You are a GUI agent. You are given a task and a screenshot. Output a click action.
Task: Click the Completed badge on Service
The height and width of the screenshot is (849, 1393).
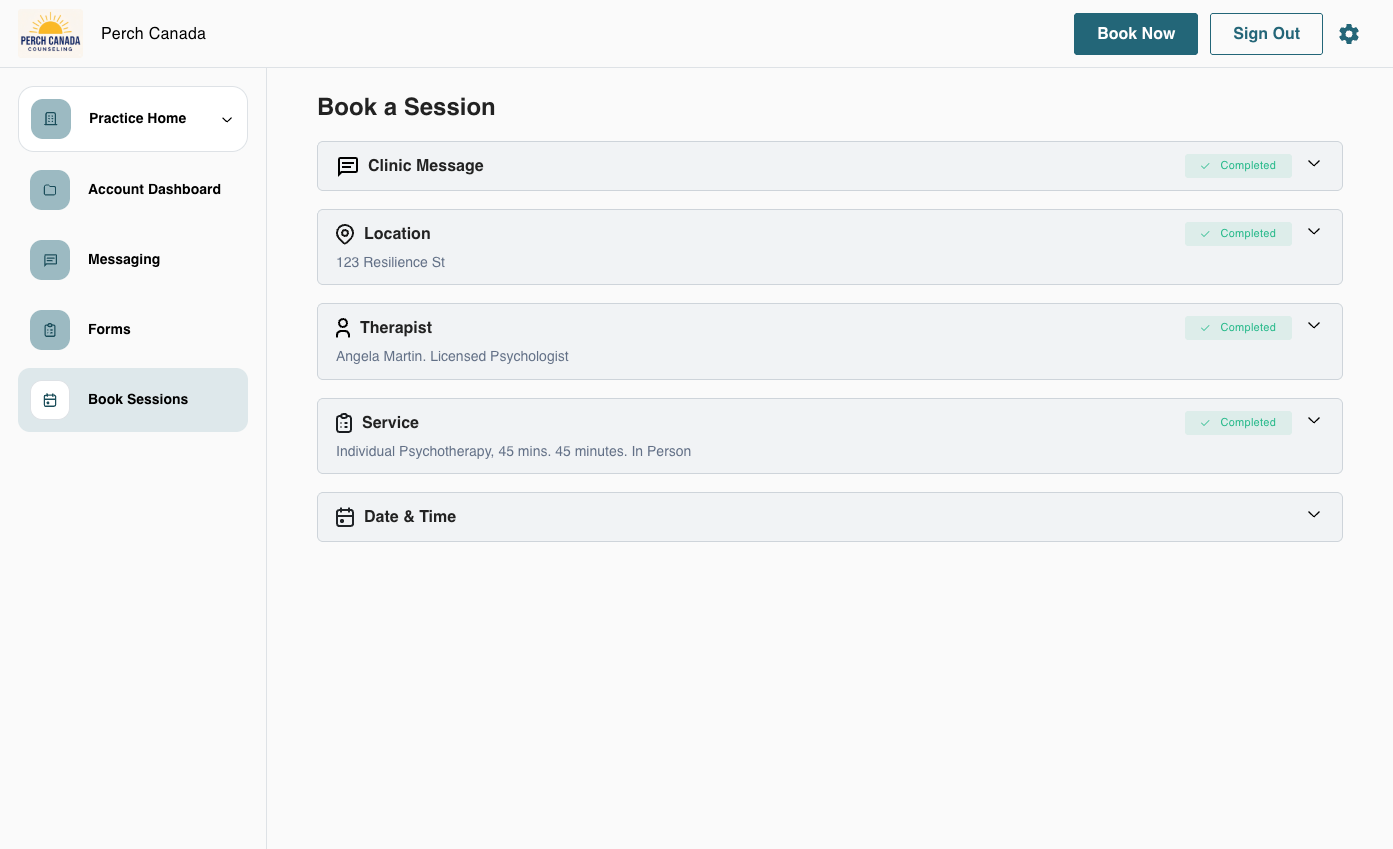1238,423
